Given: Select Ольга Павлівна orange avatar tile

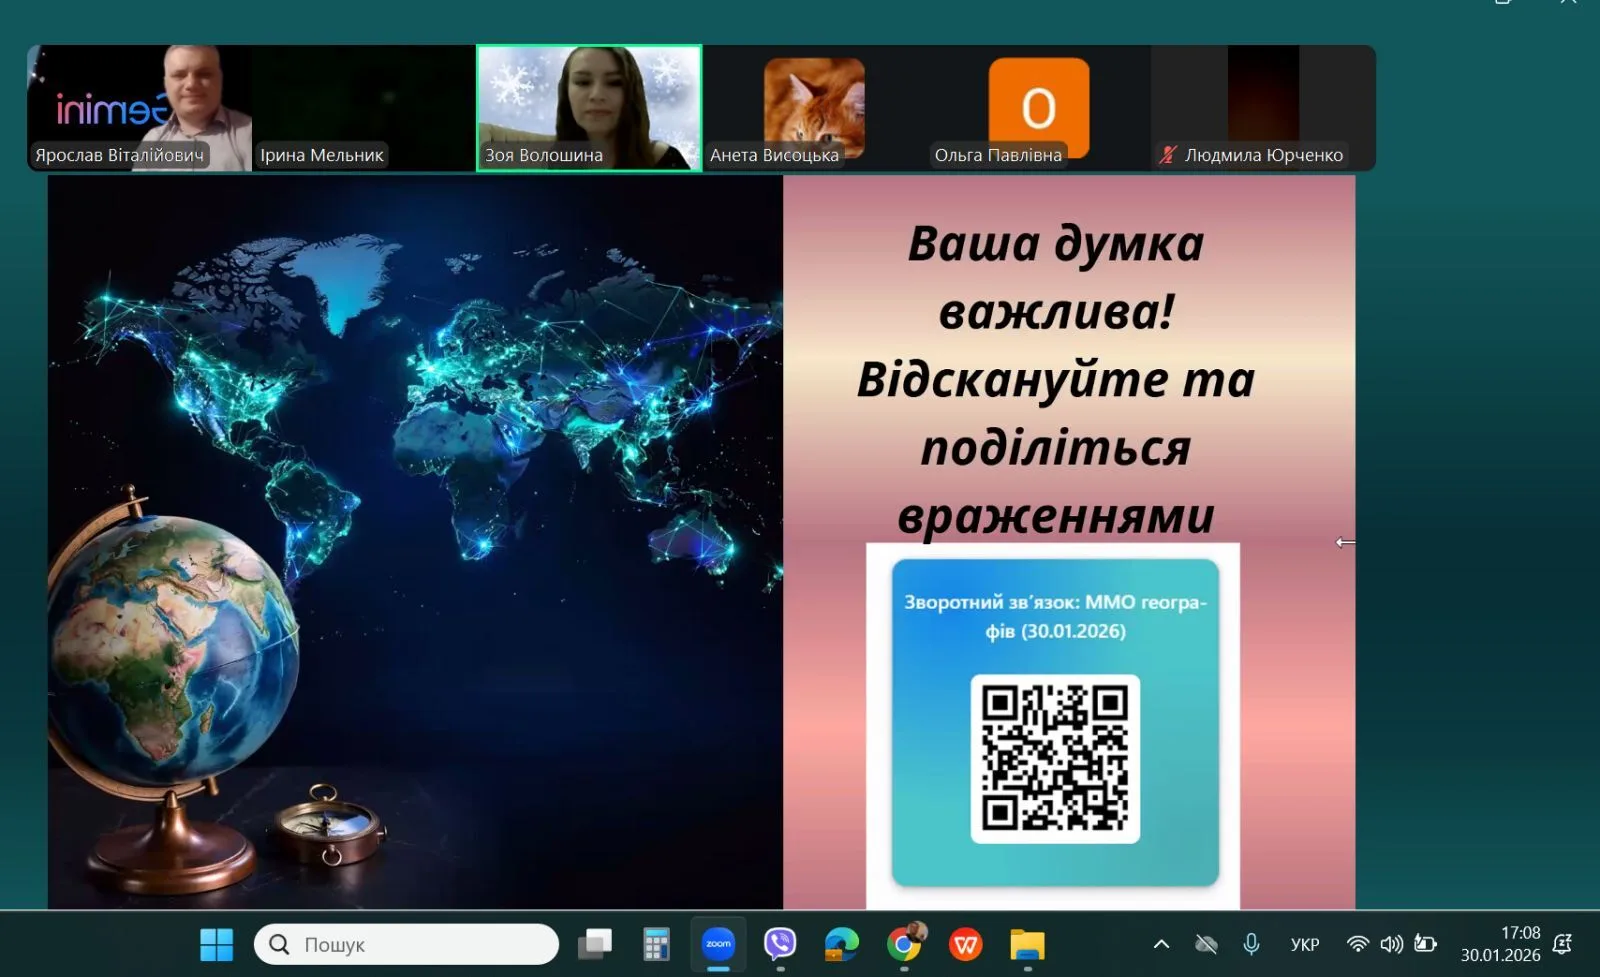Looking at the screenshot, I should [1039, 108].
